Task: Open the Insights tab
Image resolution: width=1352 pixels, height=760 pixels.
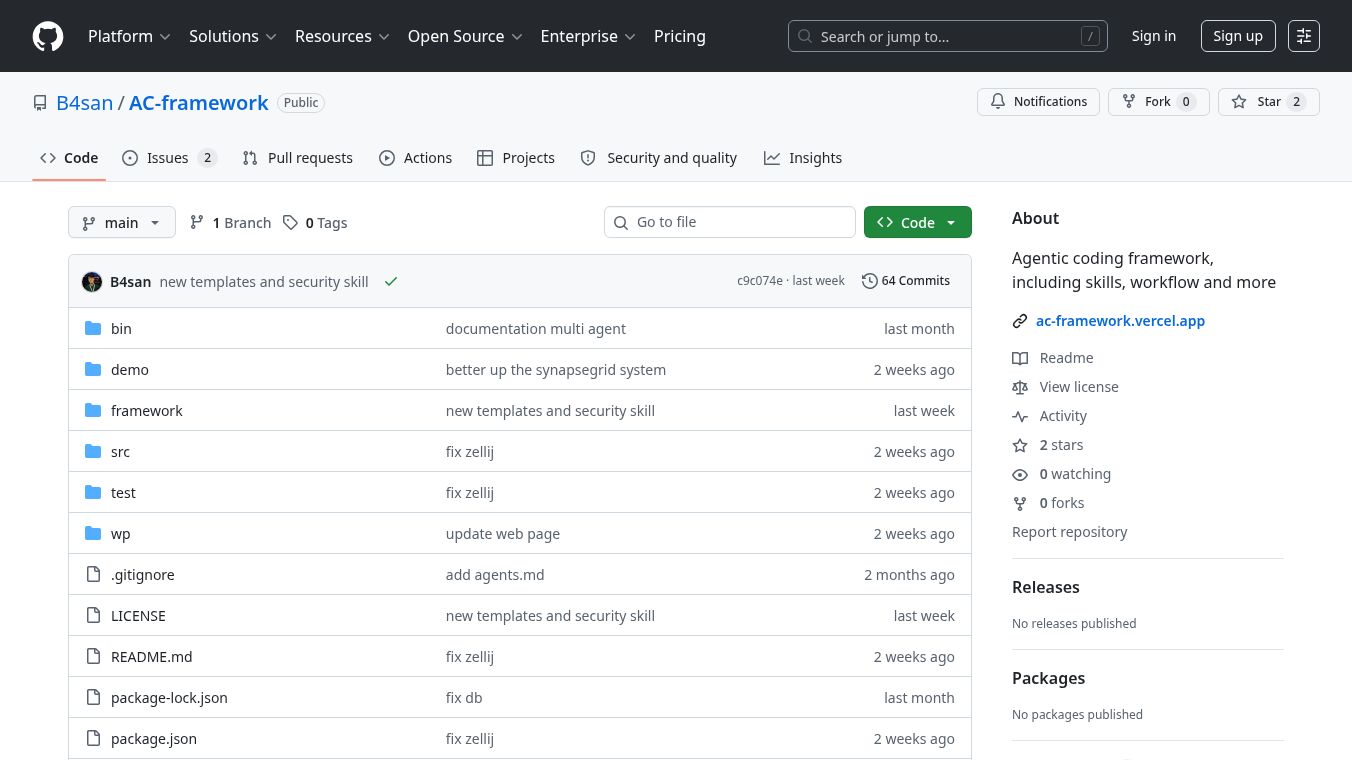Action: coord(803,157)
